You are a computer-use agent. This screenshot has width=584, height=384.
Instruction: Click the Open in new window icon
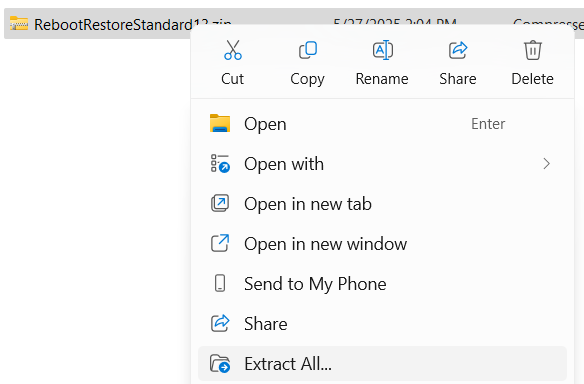[x=220, y=243]
